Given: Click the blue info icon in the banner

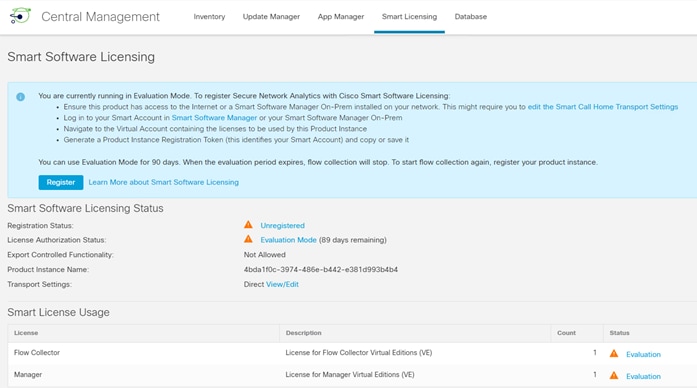Looking at the screenshot, I should tap(20, 97).
